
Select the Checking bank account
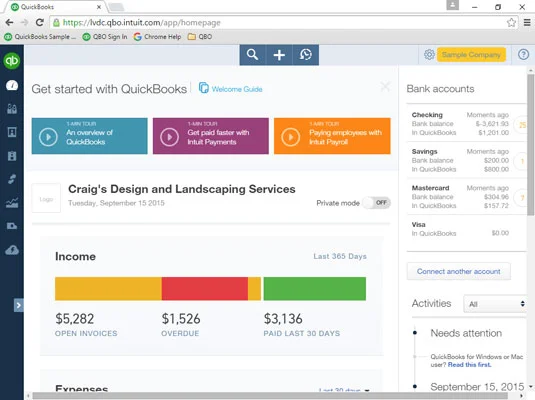[460, 124]
